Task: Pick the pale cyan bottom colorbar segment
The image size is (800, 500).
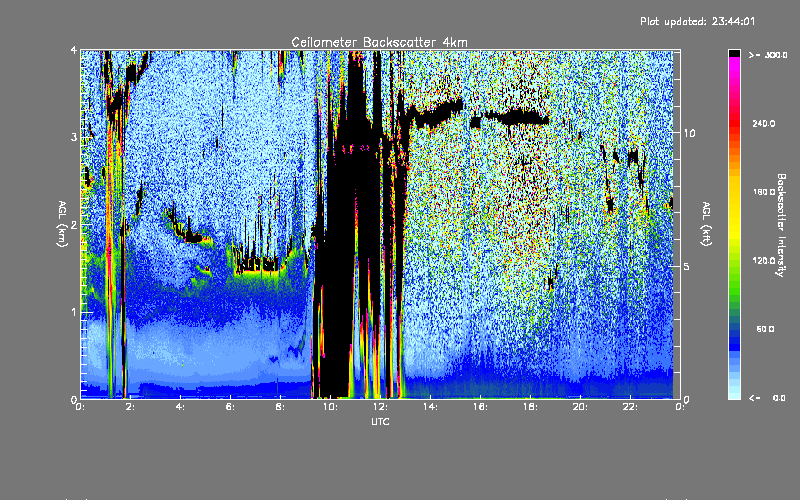Action: (734, 394)
